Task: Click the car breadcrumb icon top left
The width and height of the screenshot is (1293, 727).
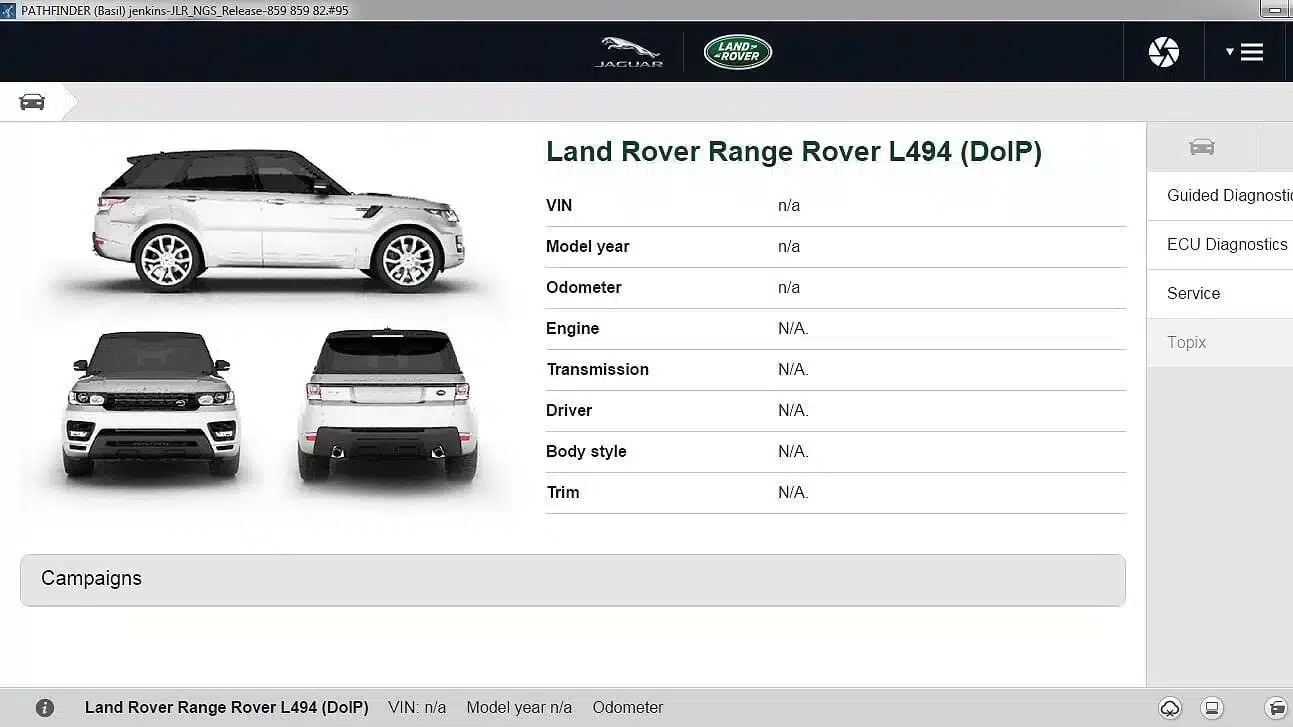Action: tap(31, 101)
